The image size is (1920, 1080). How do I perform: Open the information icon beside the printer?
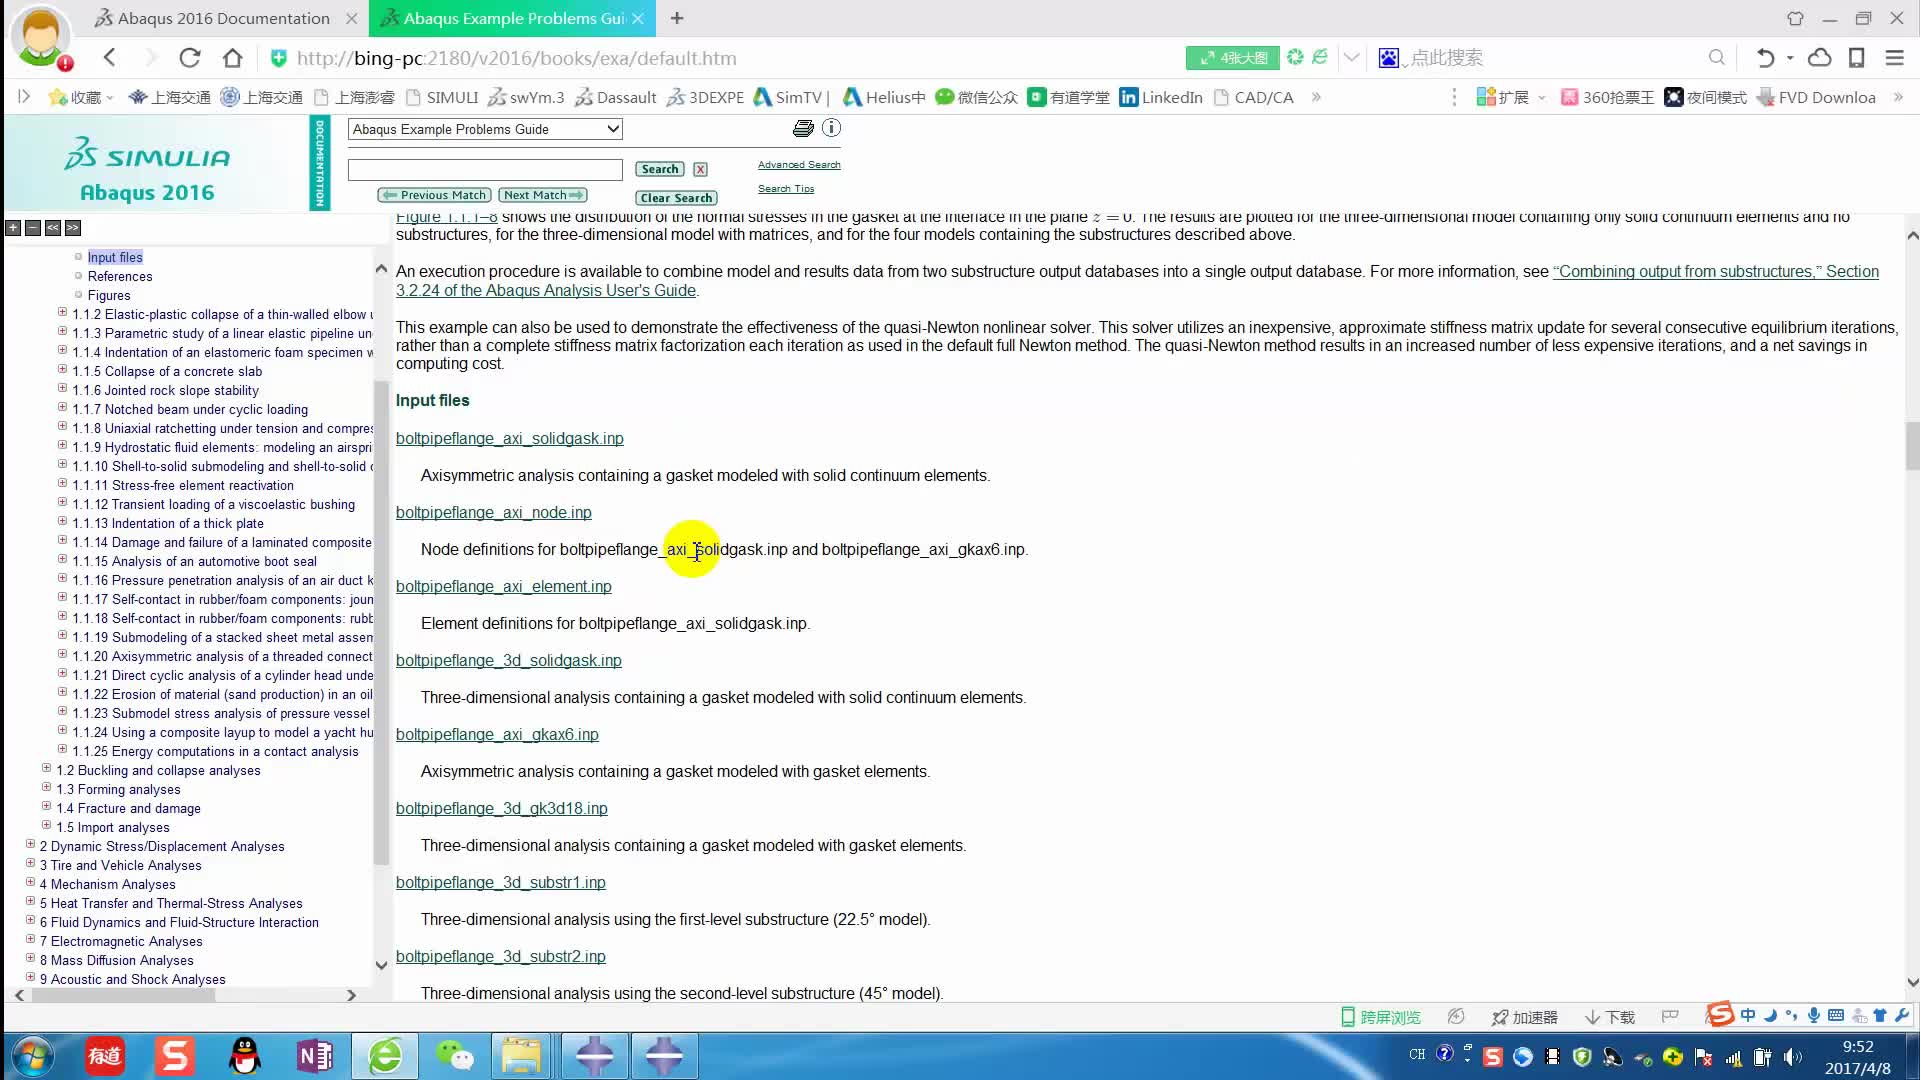[x=831, y=128]
